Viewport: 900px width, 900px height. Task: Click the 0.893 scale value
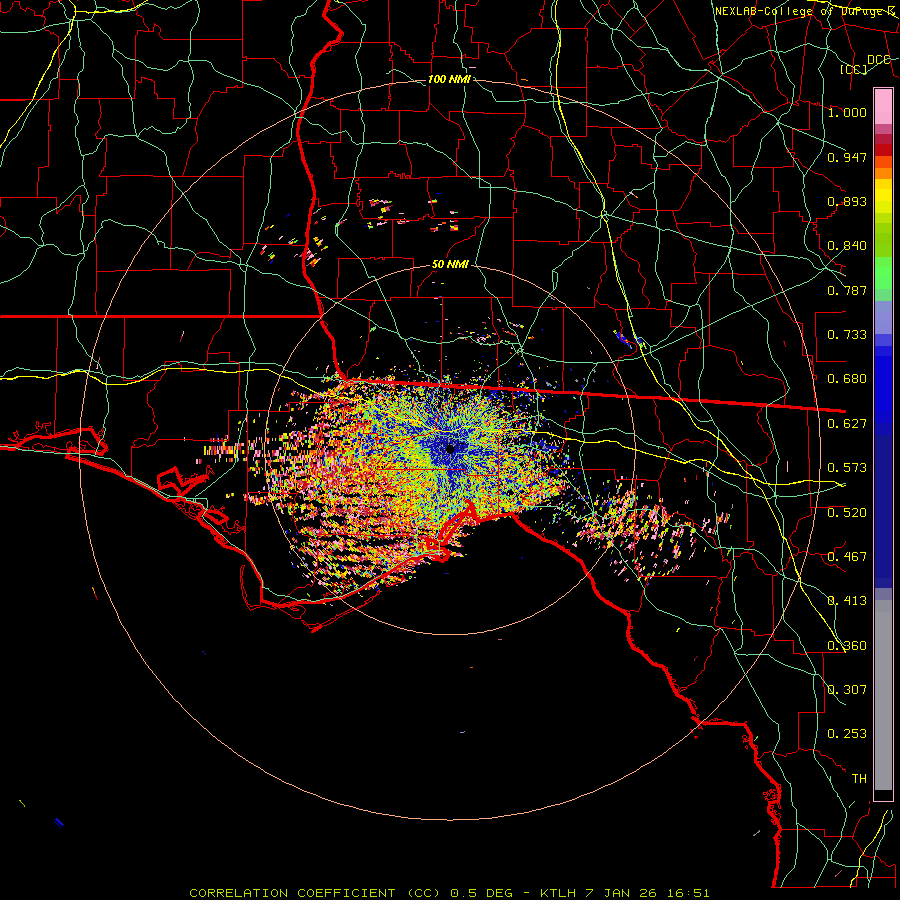[847, 201]
